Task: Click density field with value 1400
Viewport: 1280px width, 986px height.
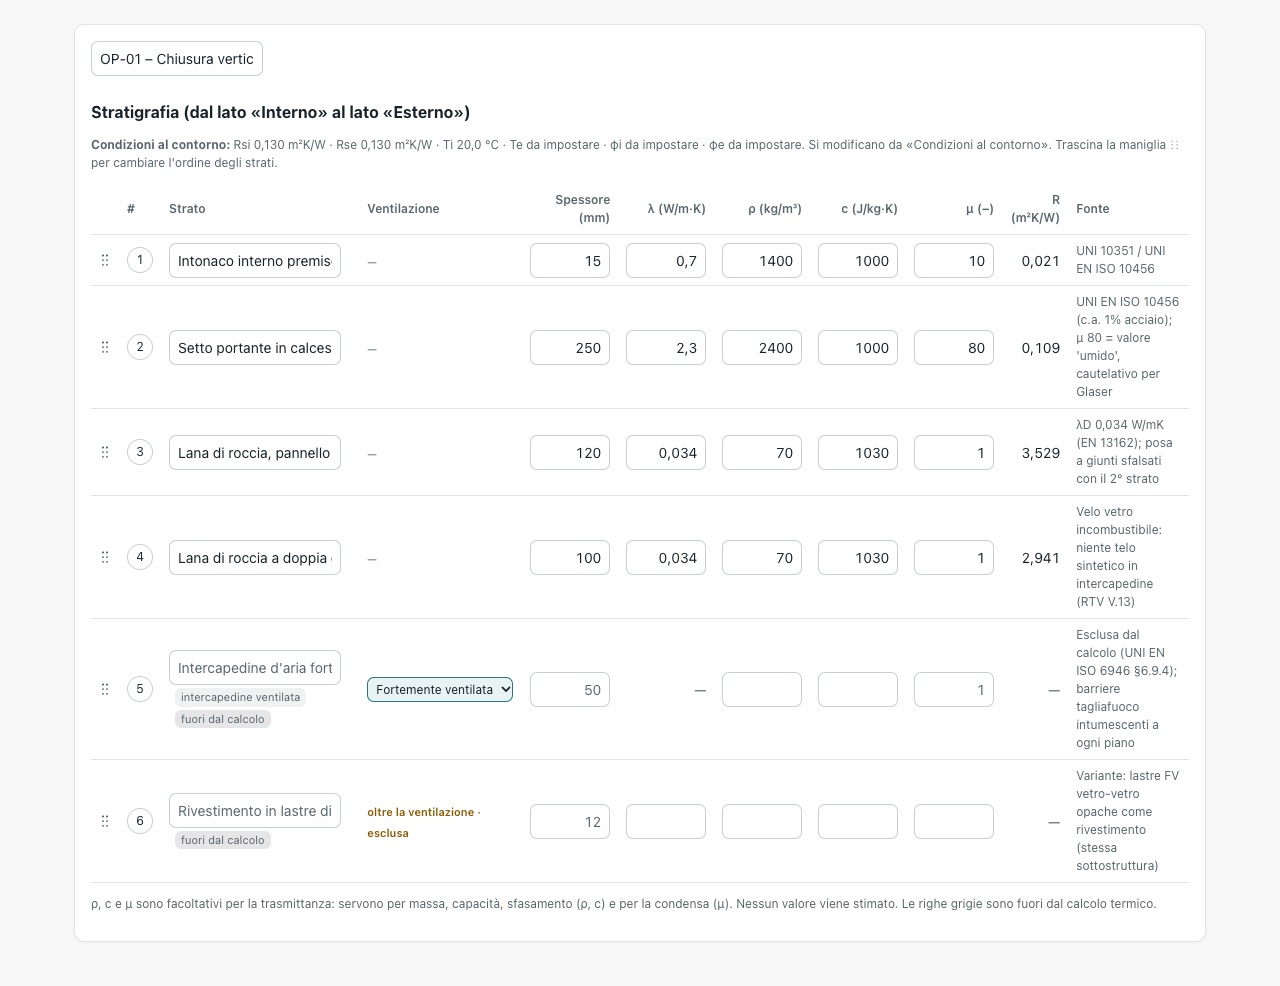Action: pyautogui.click(x=762, y=261)
